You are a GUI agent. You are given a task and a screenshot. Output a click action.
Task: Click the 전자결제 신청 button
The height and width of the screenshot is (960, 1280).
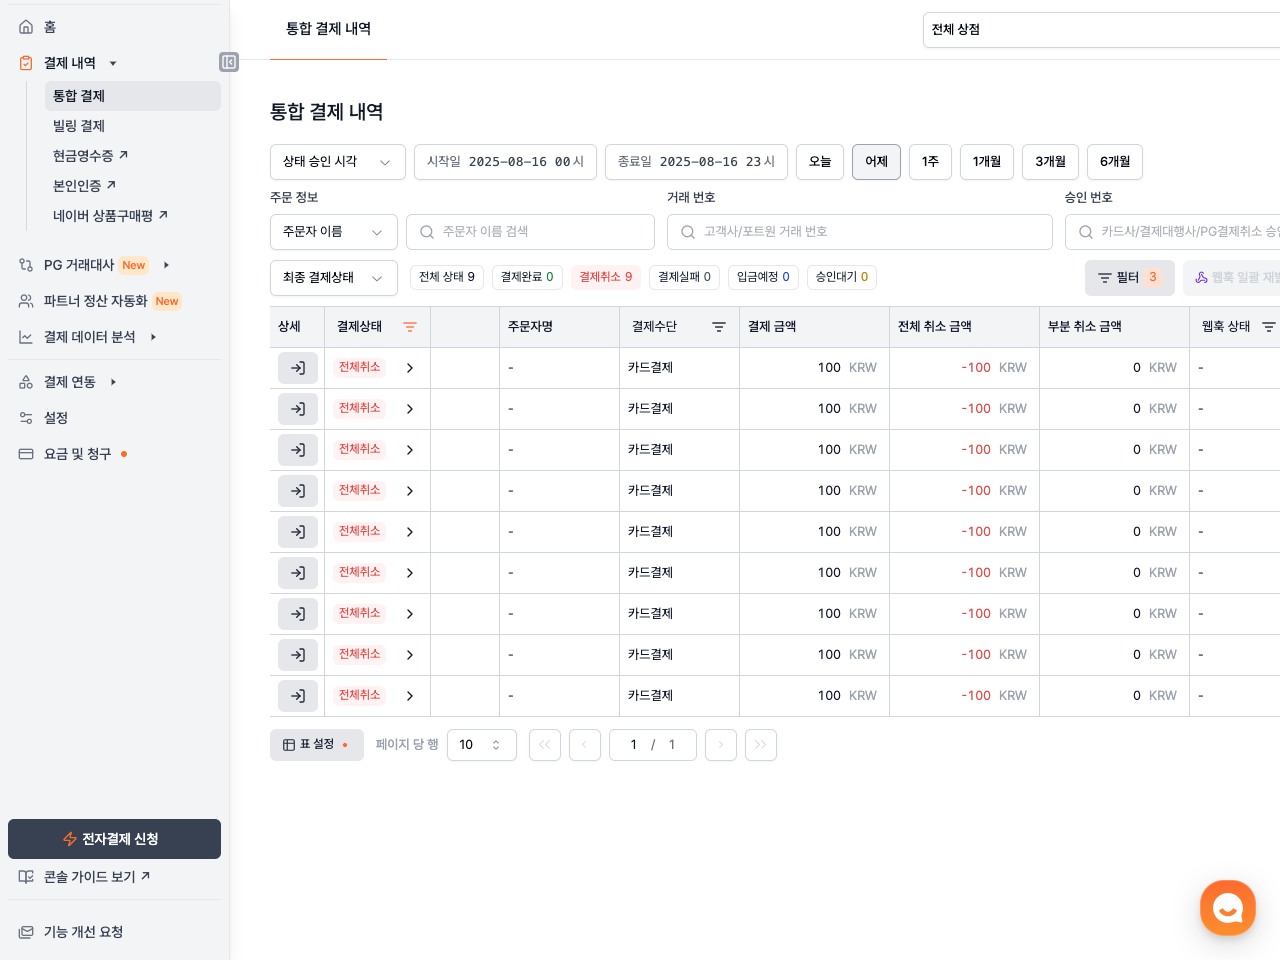(114, 839)
